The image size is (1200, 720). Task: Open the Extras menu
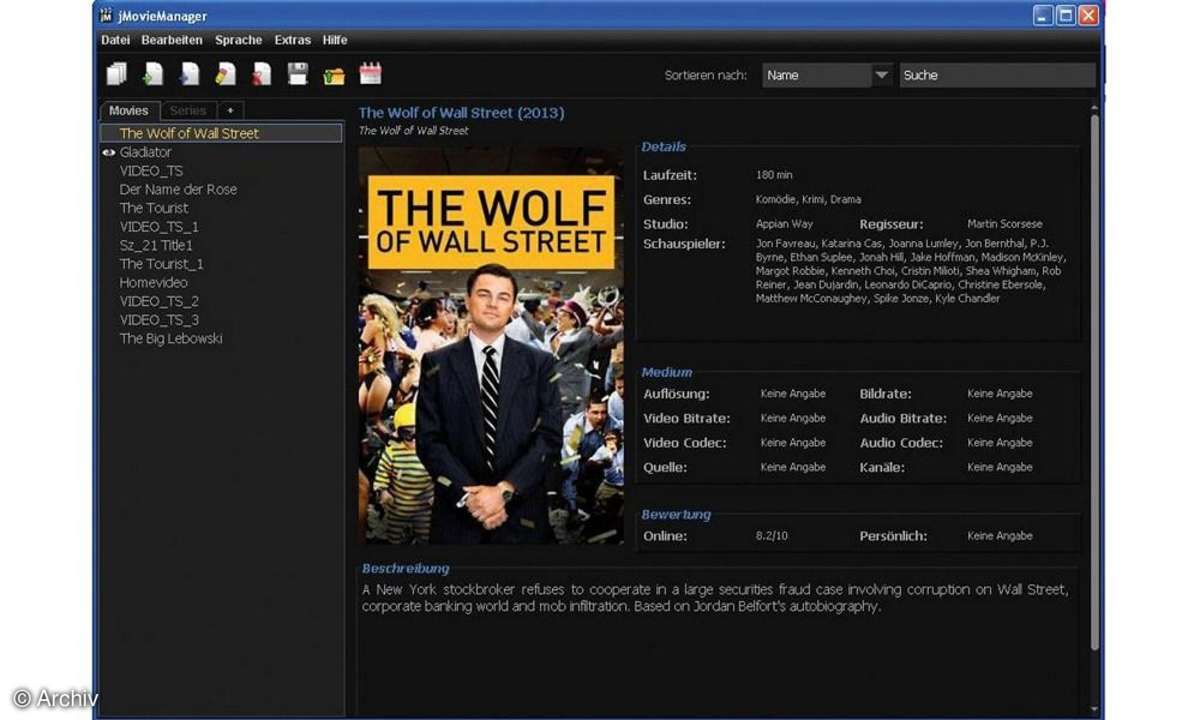point(292,40)
